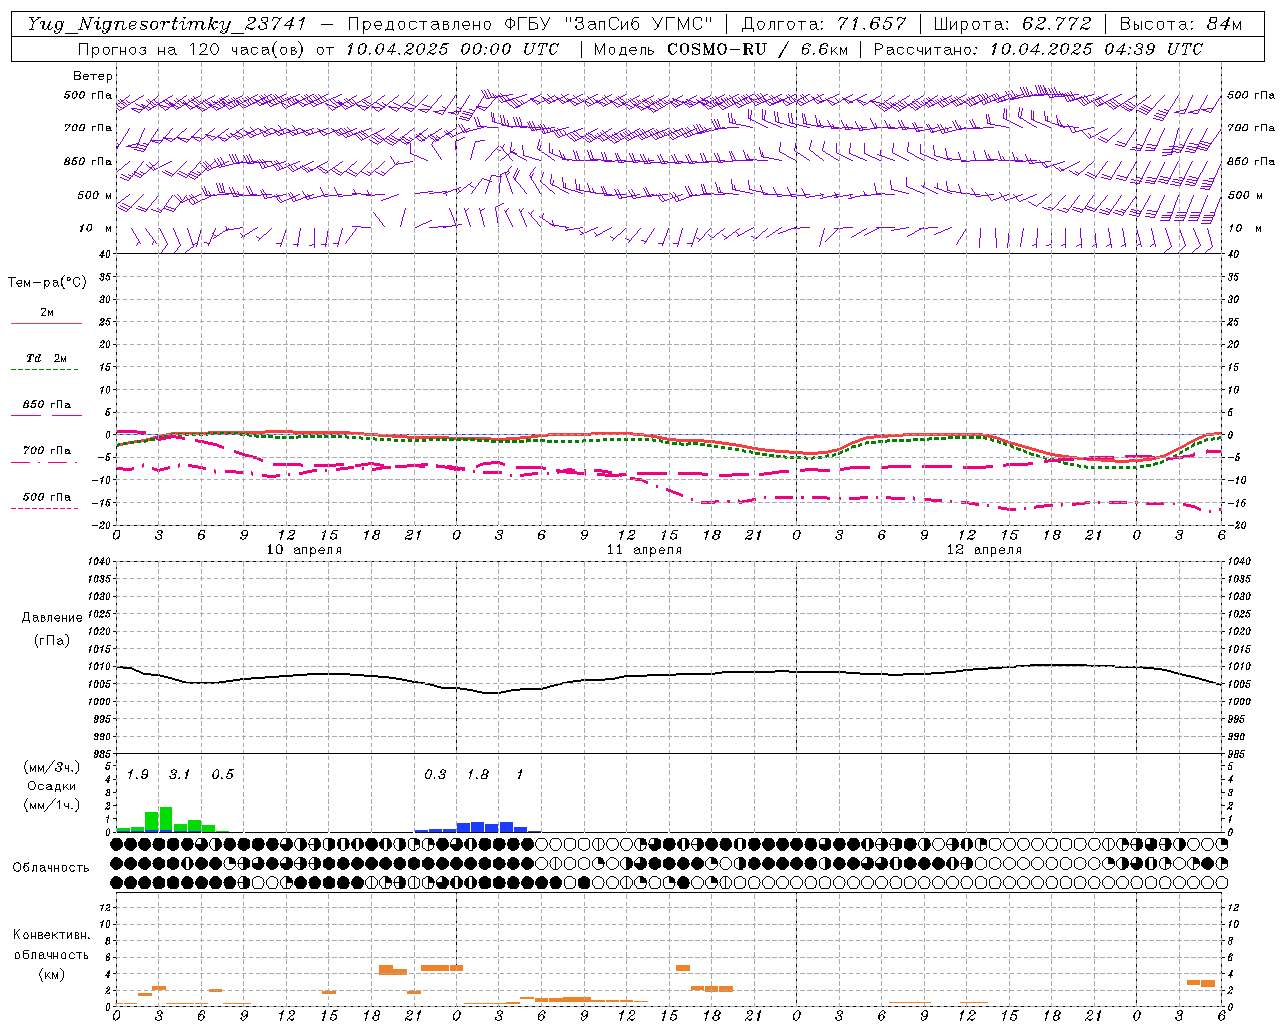
Task: Click the 'Td 2м' dew point legend entry
Action: [47, 358]
